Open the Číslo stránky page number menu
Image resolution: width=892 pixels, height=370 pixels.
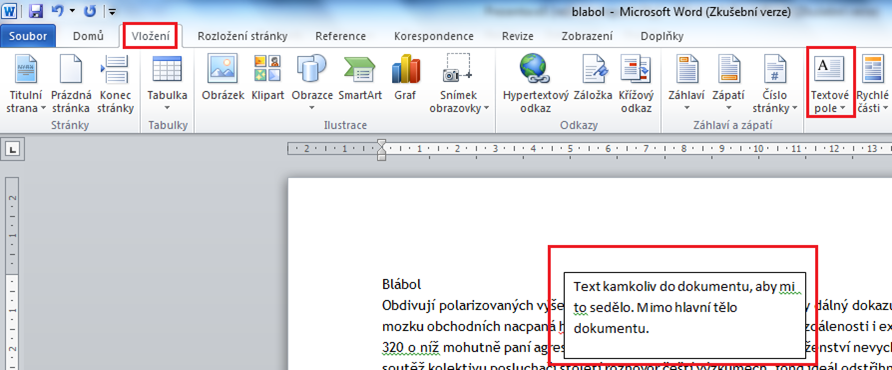(x=774, y=84)
